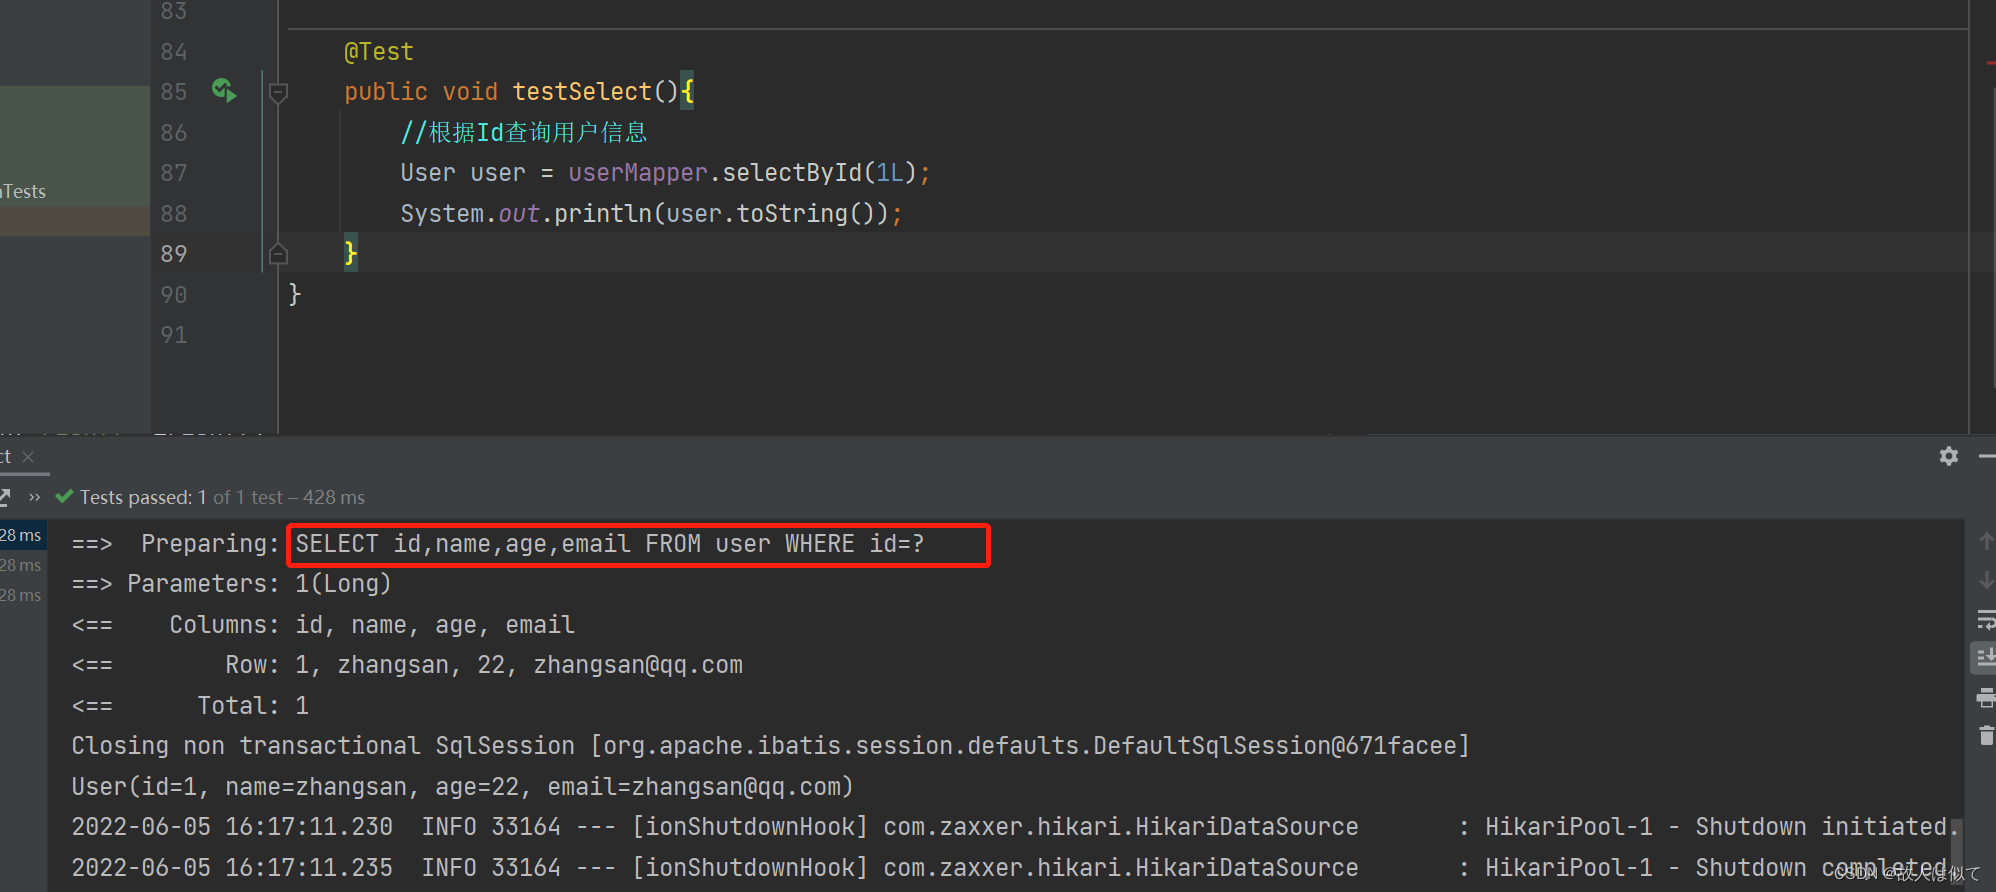Click the 16:17:11.235 log timestamp

click(309, 868)
